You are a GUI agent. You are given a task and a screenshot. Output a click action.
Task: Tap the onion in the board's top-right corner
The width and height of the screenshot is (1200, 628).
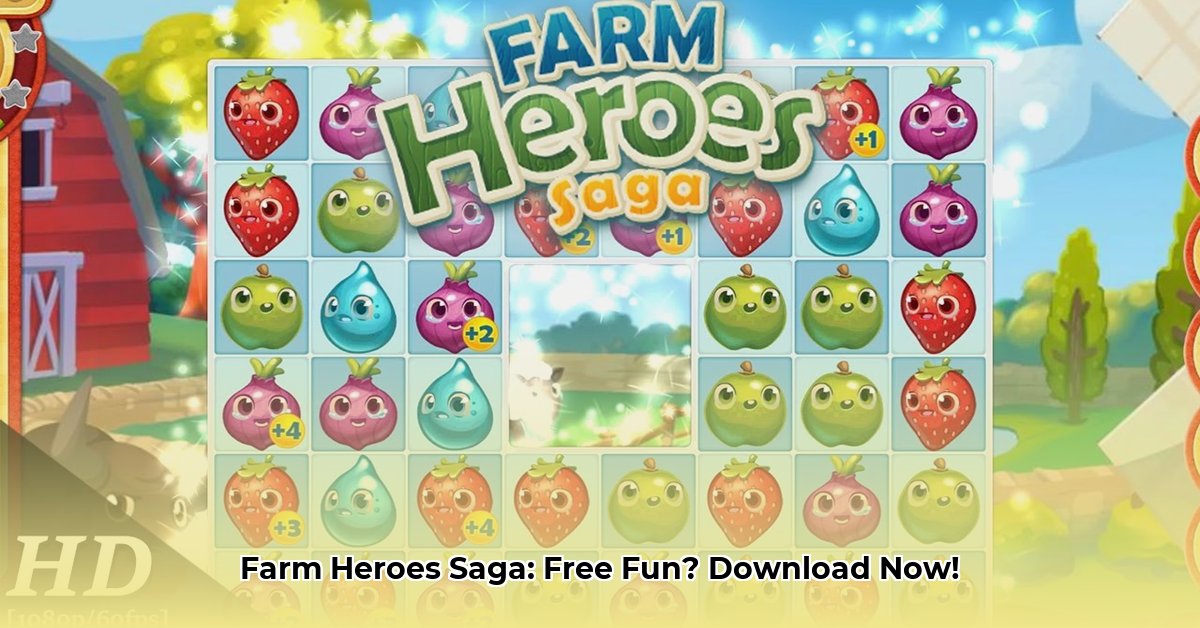[938, 112]
